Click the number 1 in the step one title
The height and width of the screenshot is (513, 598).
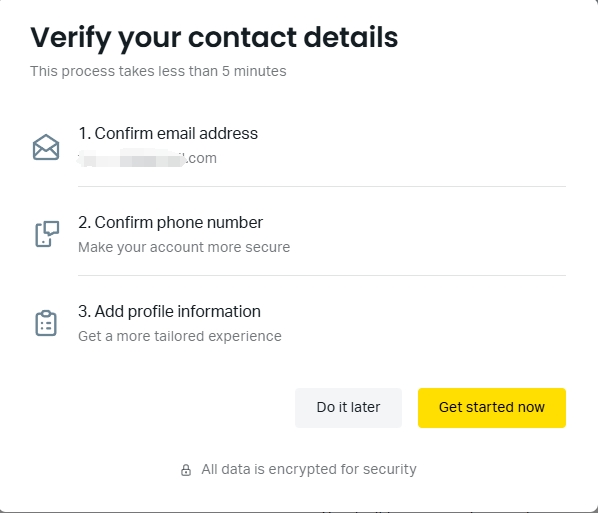83,133
